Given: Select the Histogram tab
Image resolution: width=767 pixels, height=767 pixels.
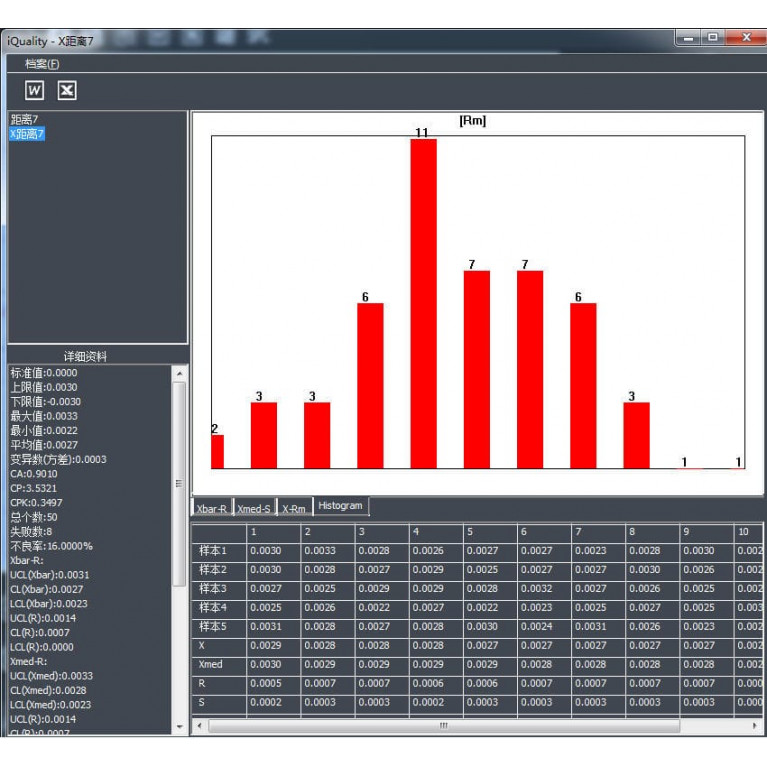Looking at the screenshot, I should point(340,506).
